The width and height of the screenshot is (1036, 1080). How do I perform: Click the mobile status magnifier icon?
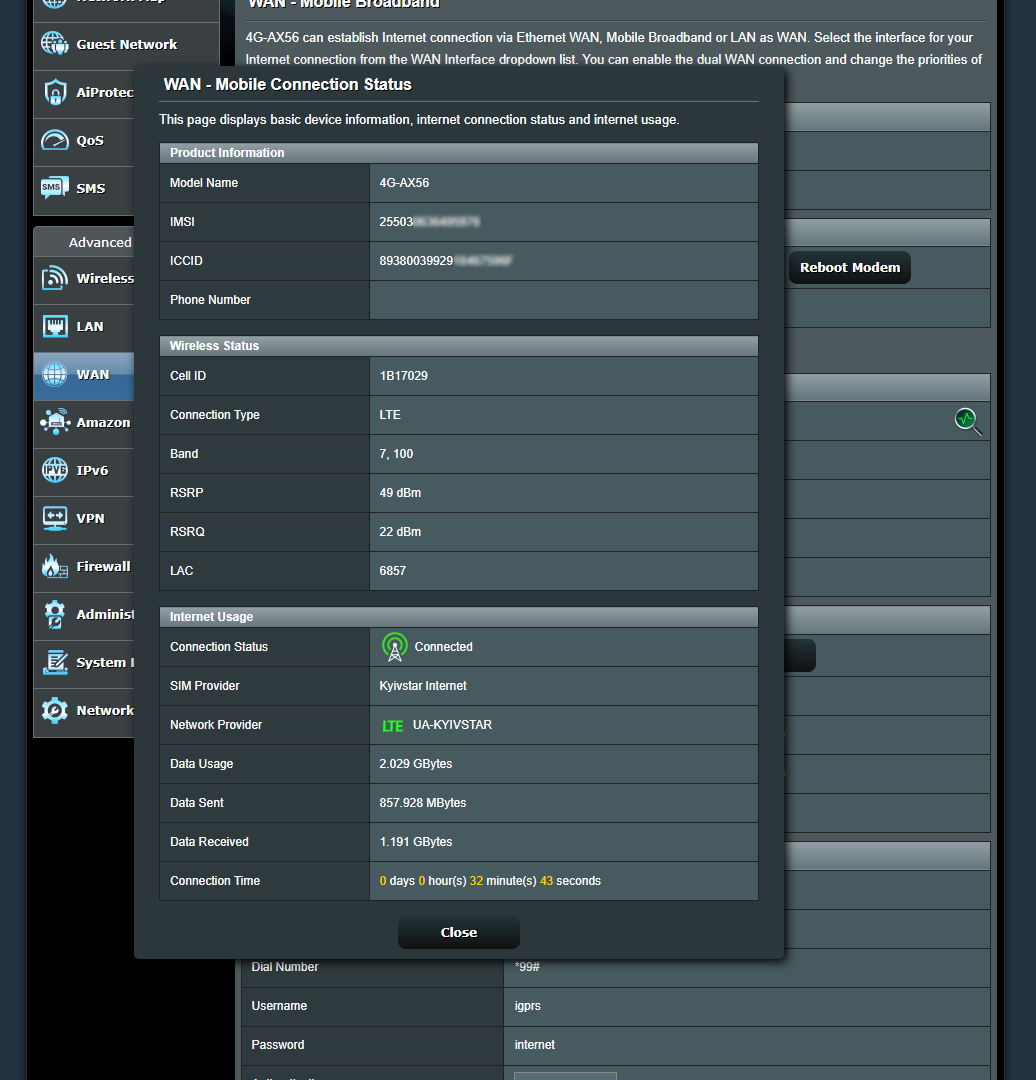pos(968,422)
